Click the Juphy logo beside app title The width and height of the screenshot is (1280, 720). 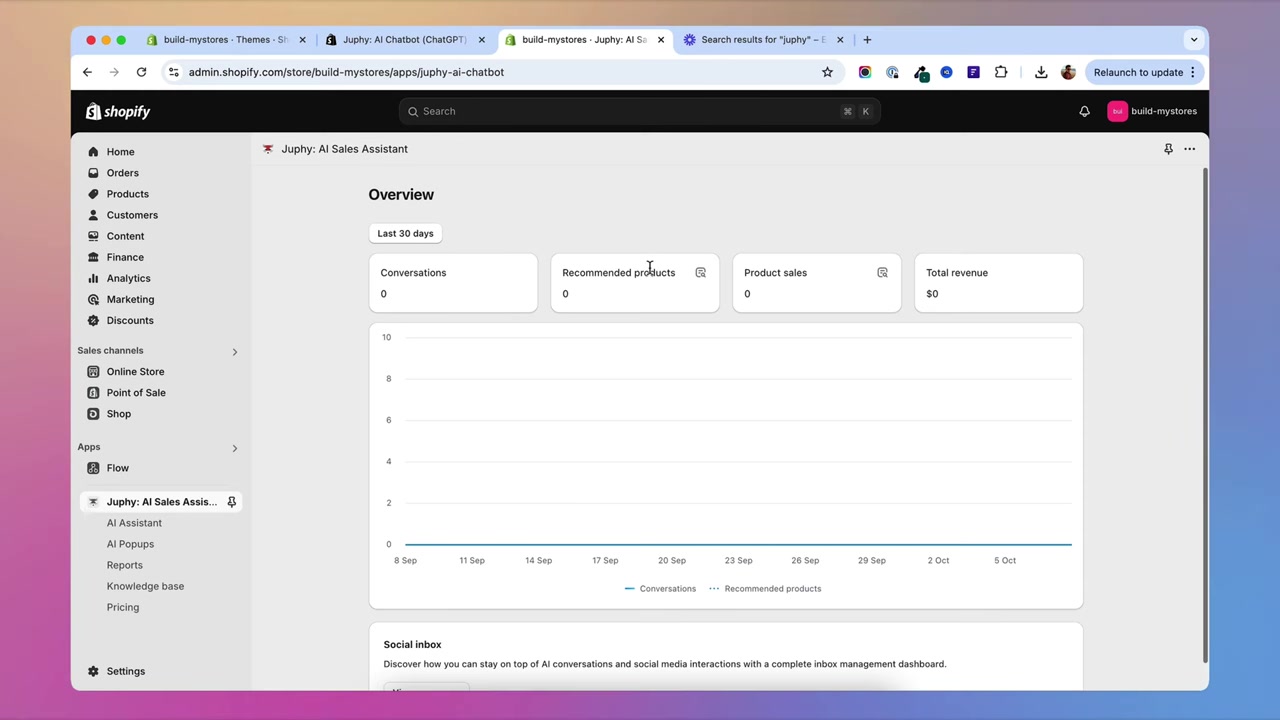268,149
